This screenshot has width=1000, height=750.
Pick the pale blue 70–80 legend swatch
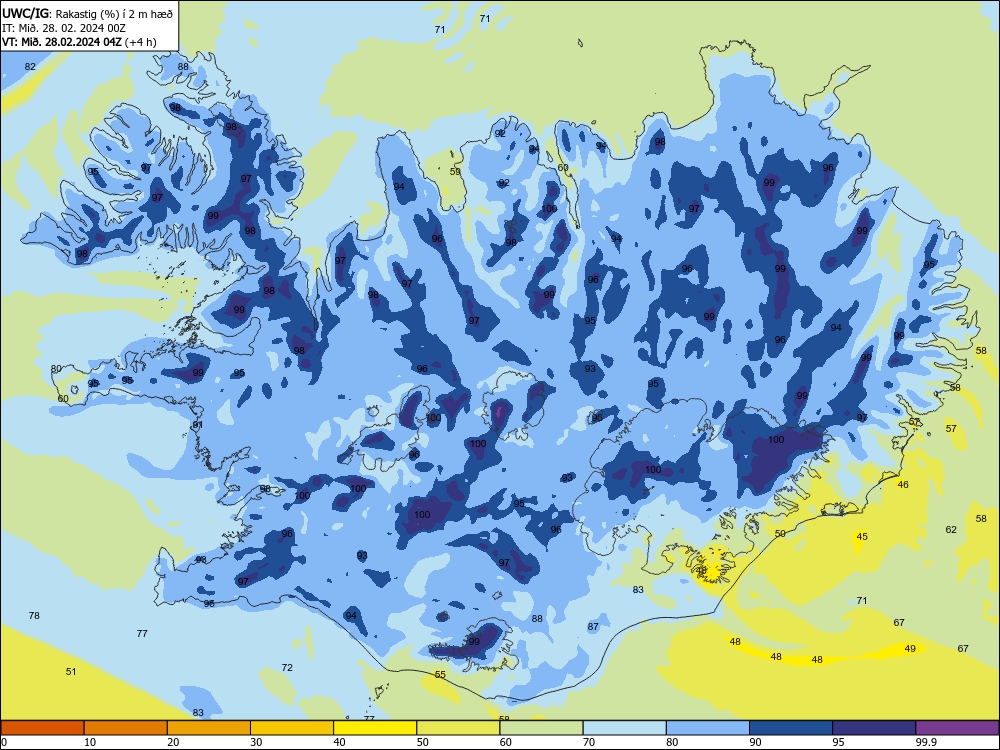click(624, 728)
